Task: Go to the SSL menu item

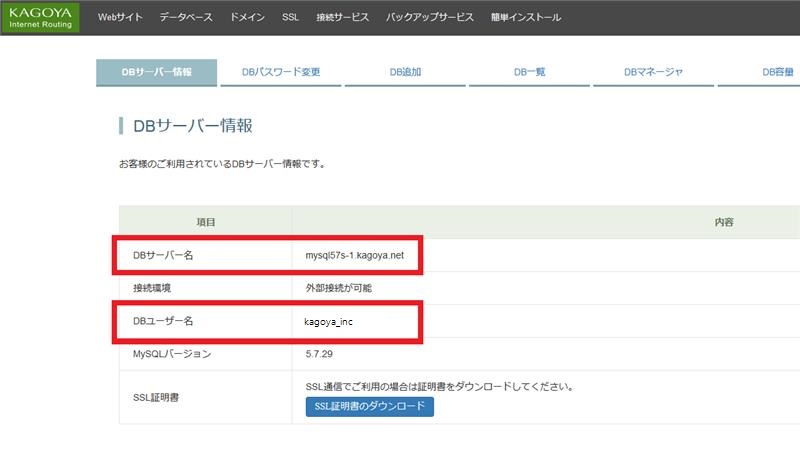Action: tap(291, 18)
